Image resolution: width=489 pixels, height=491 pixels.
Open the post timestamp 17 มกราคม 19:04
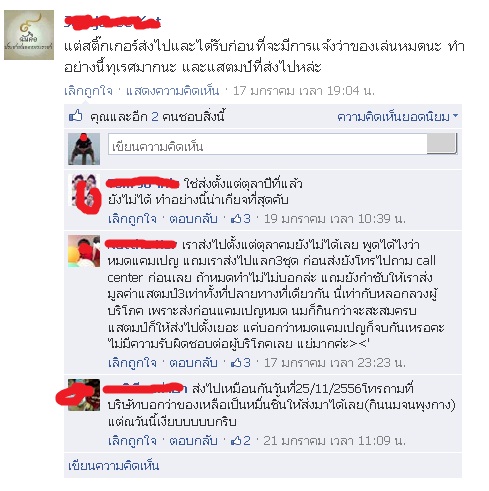point(304,91)
